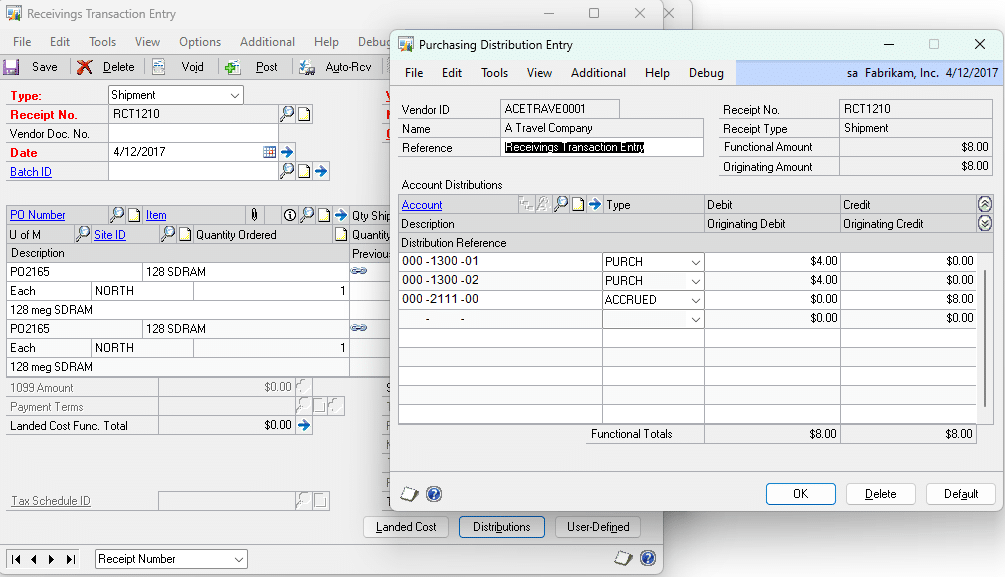Click the Reference input field
This screenshot has height=577, width=1005.
coord(600,147)
